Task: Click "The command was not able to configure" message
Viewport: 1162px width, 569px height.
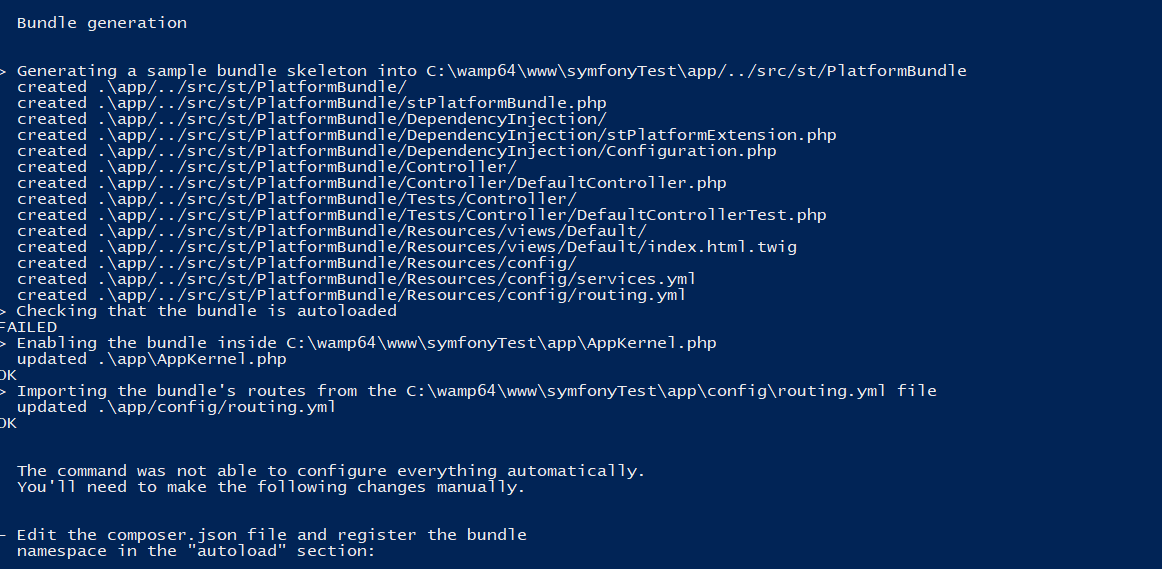Action: 331,471
